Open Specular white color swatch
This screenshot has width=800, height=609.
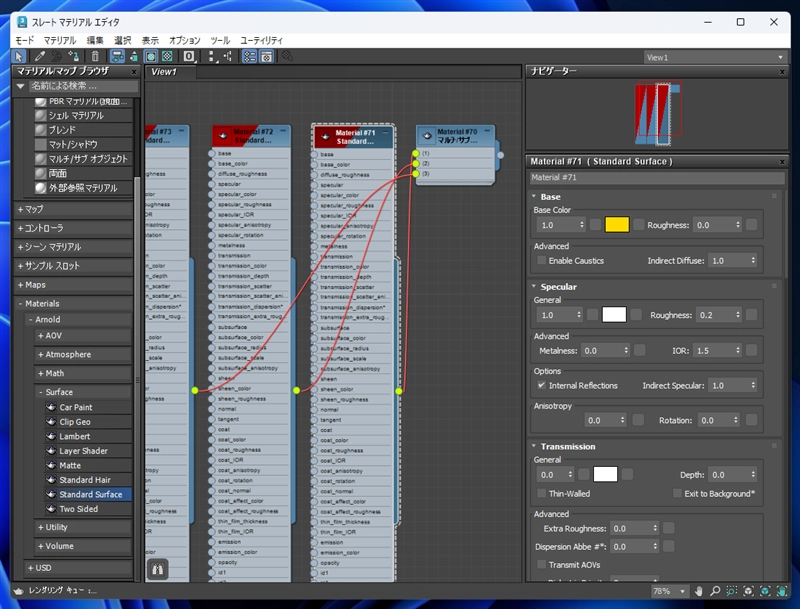[614, 315]
